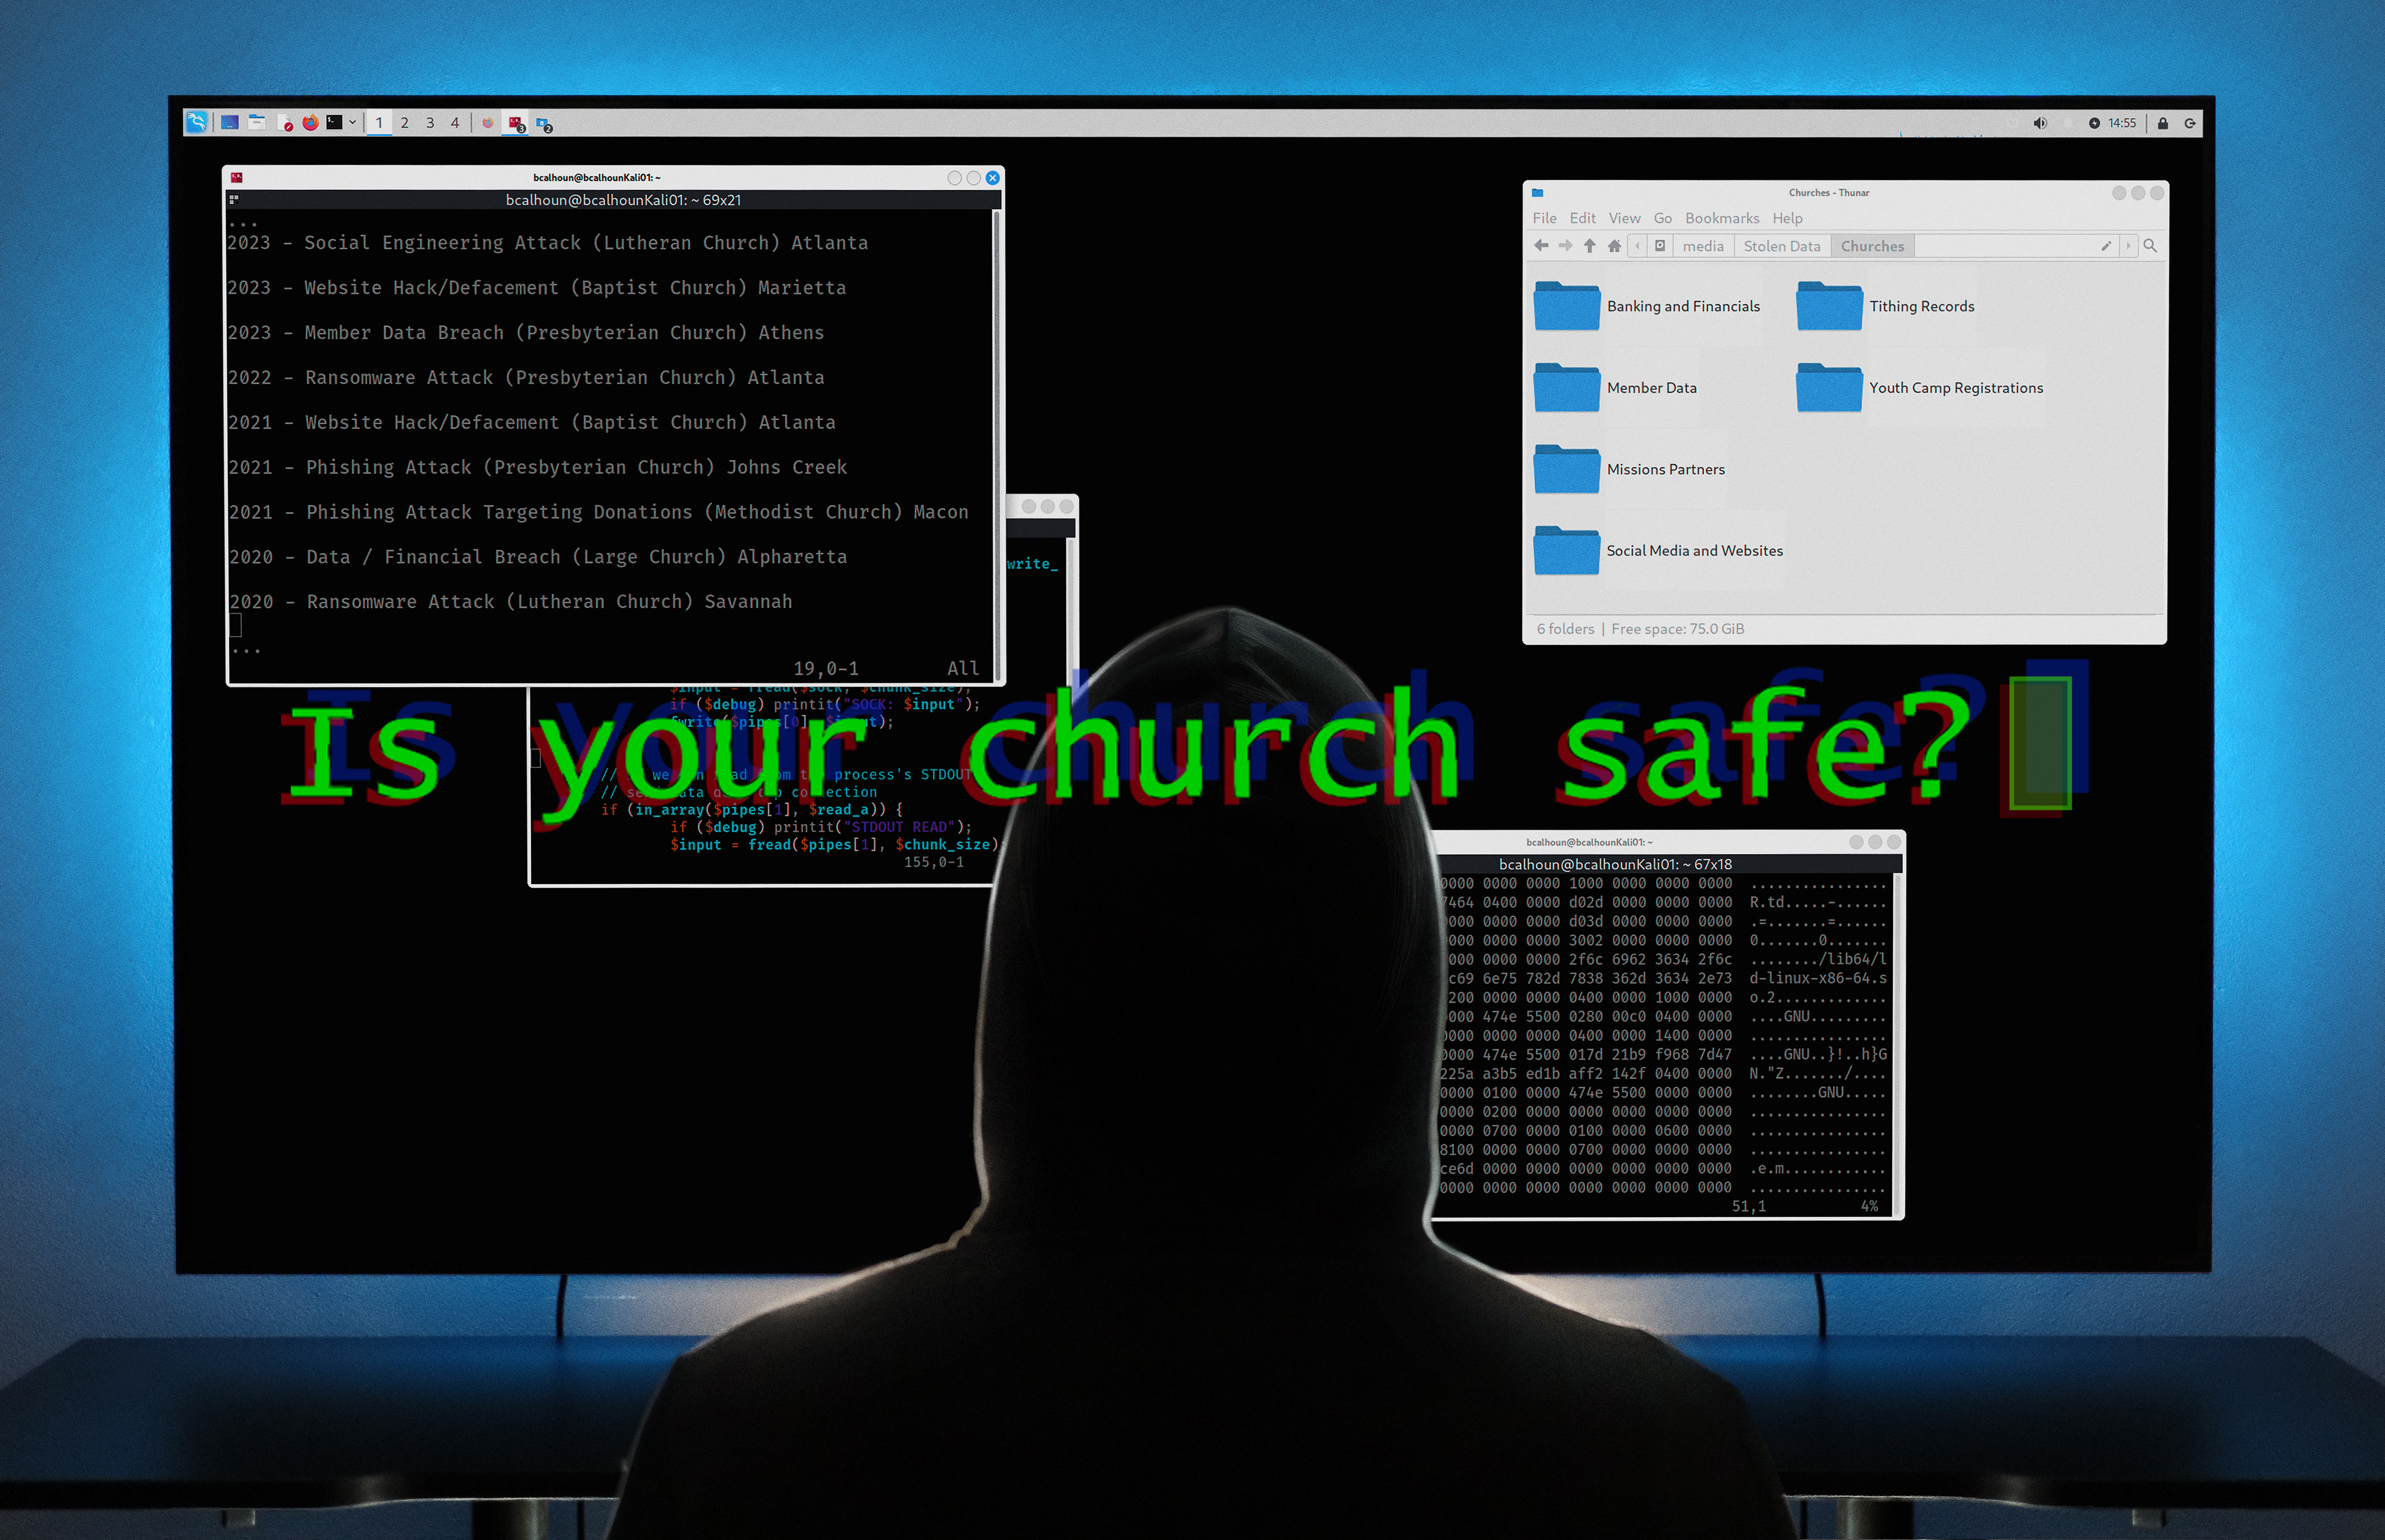The width and height of the screenshot is (2385, 1540).
Task: Switch to workspace 2
Action: click(405, 123)
